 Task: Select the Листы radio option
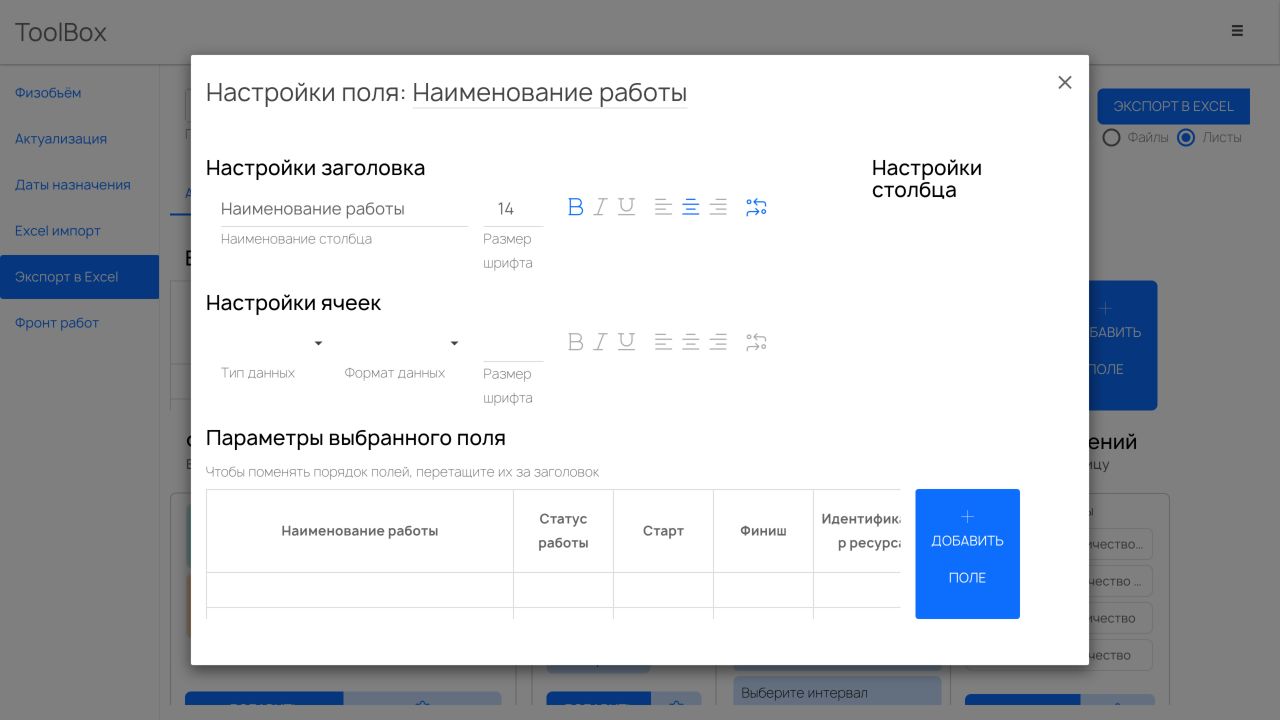click(1186, 137)
